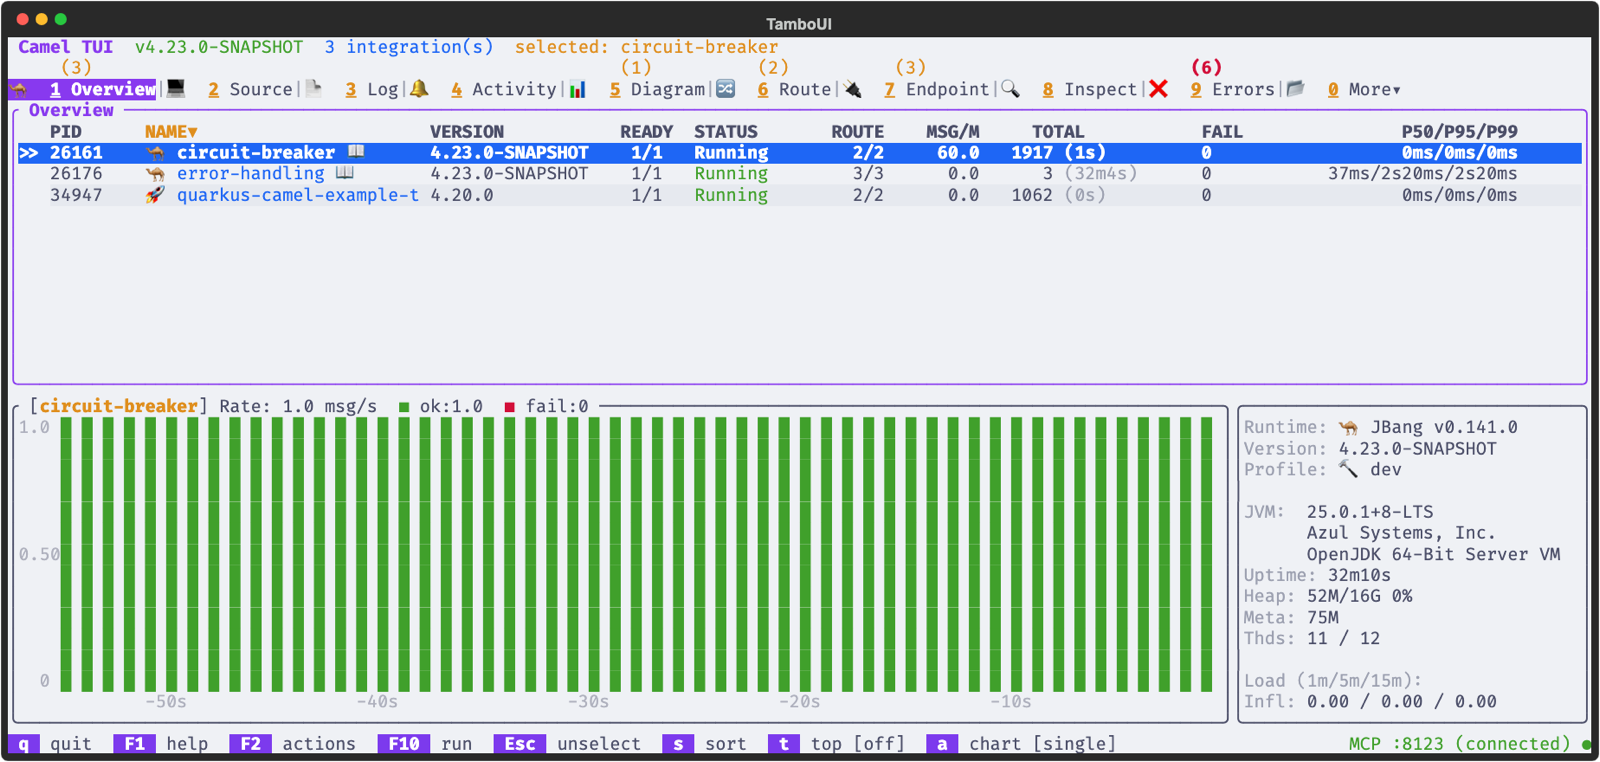Click book icon after circuit-breaker name
Screen dimensions: 1600x762
pos(356,152)
